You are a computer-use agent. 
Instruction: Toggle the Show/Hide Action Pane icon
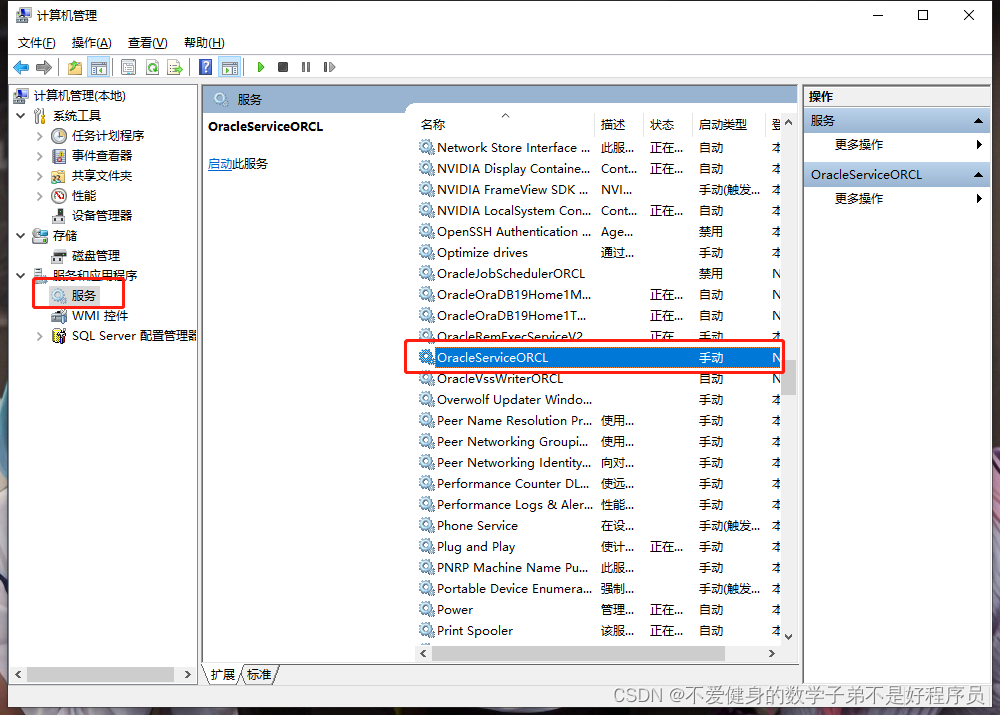tap(230, 67)
